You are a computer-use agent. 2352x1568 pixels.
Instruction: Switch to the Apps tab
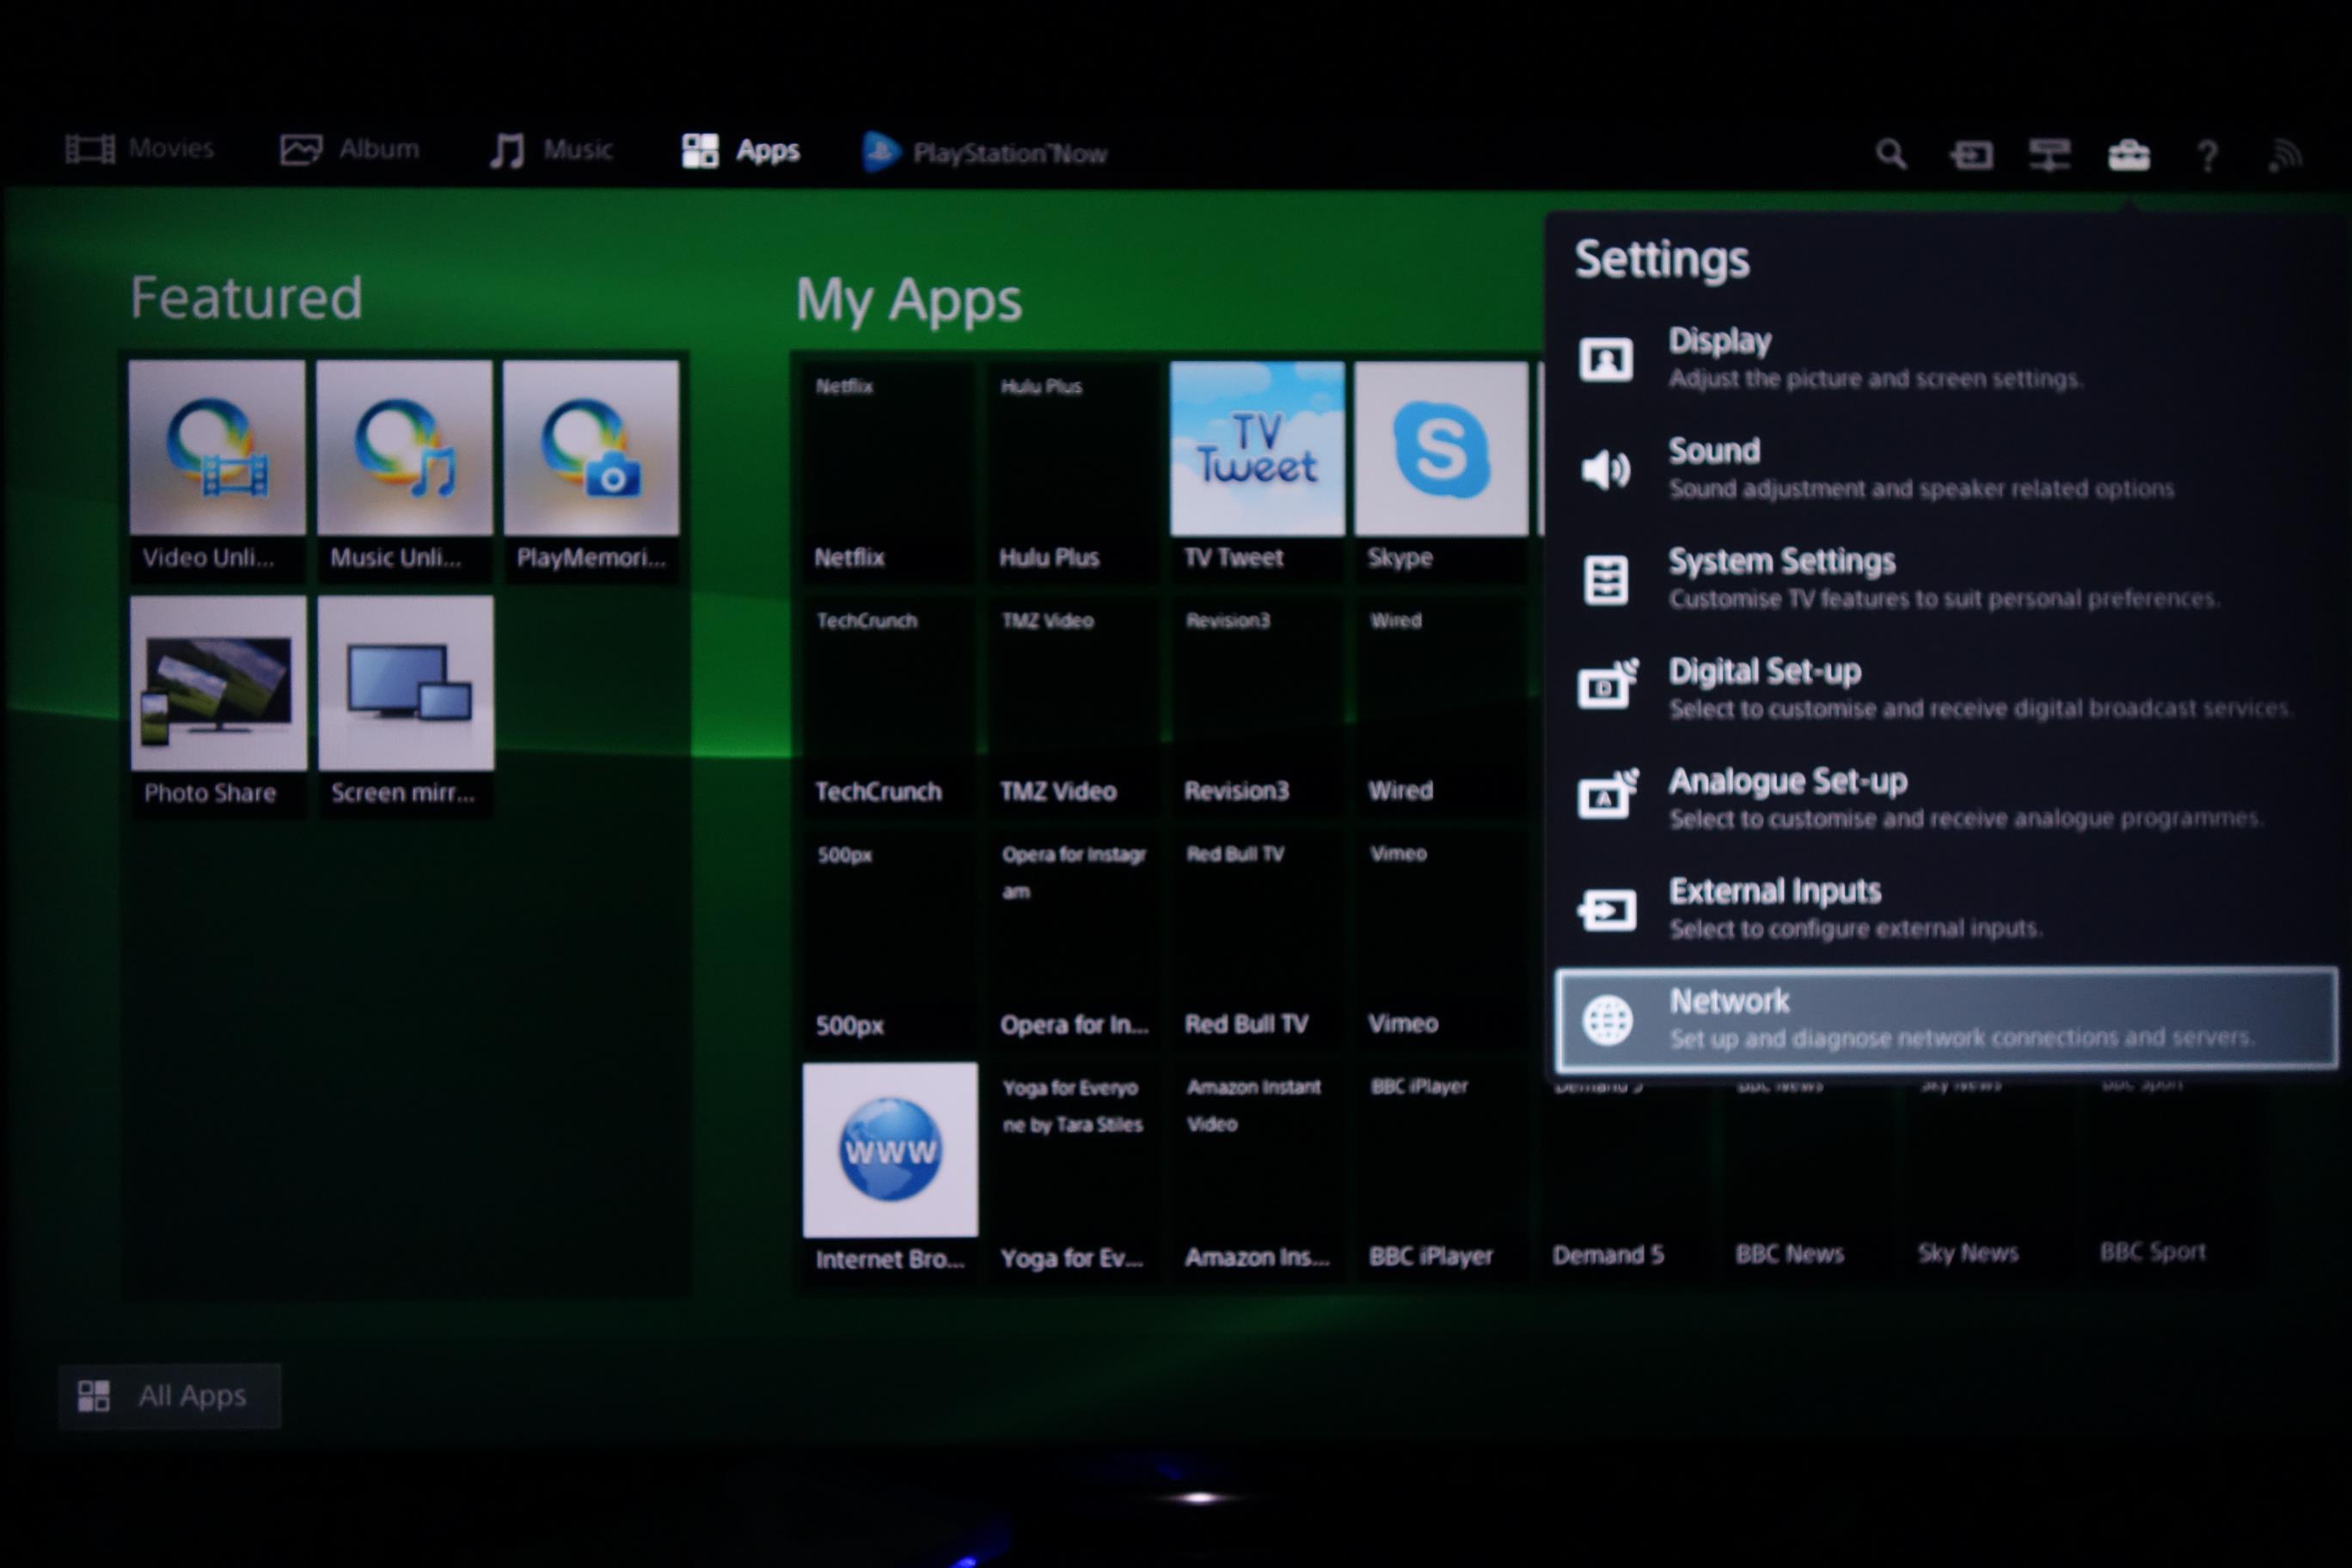[740, 150]
